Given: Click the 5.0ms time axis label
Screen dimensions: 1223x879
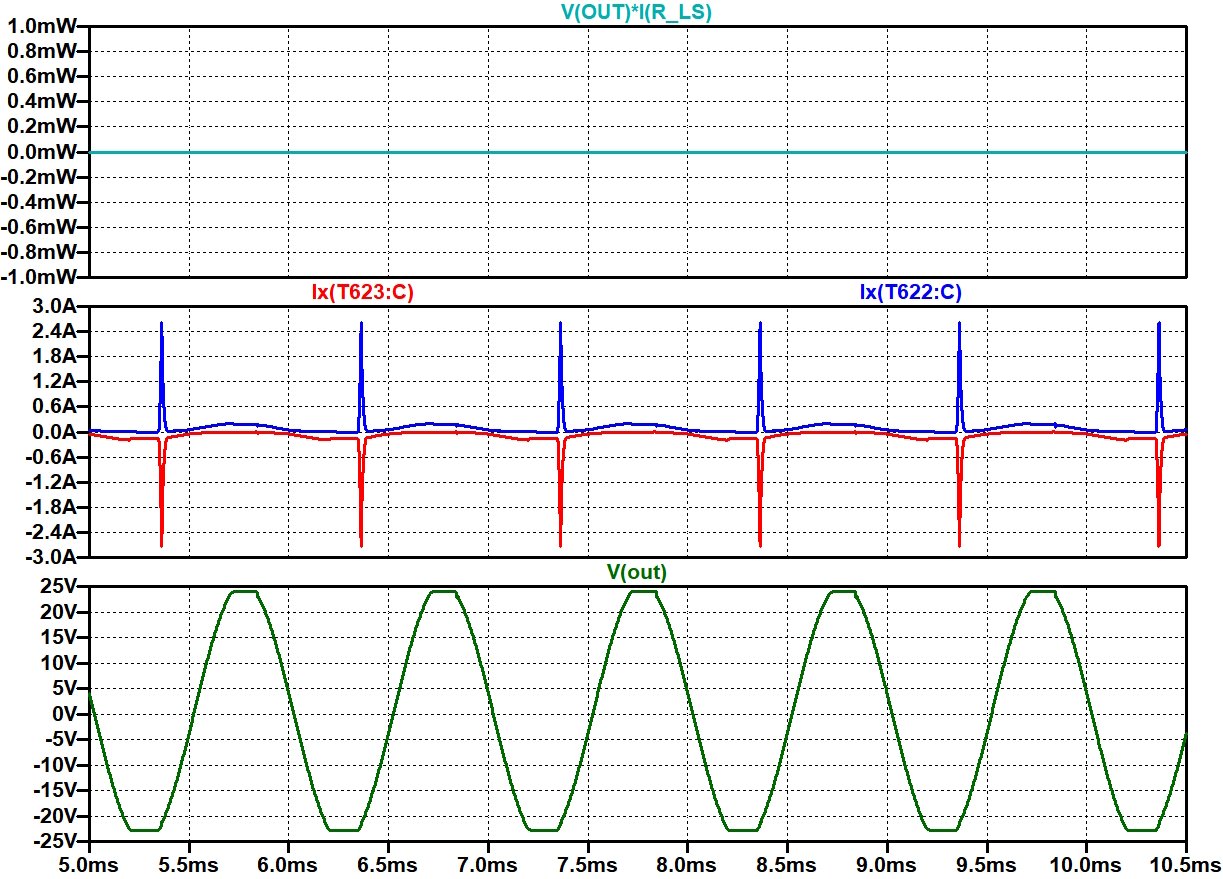Looking at the screenshot, I should point(89,863).
